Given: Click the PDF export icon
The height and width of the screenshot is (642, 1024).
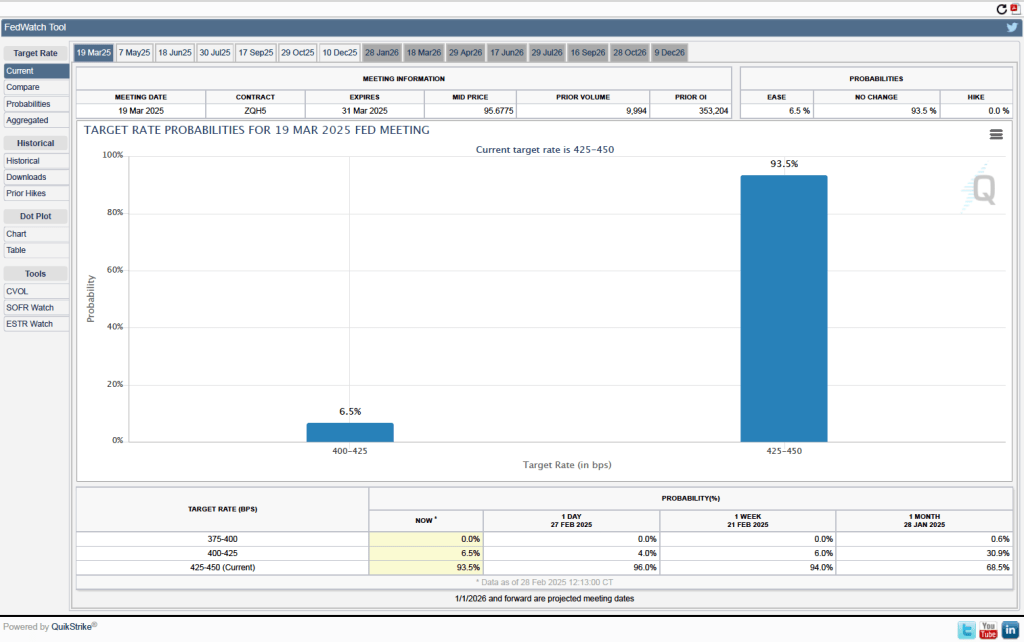Looking at the screenshot, I should [x=1014, y=8].
